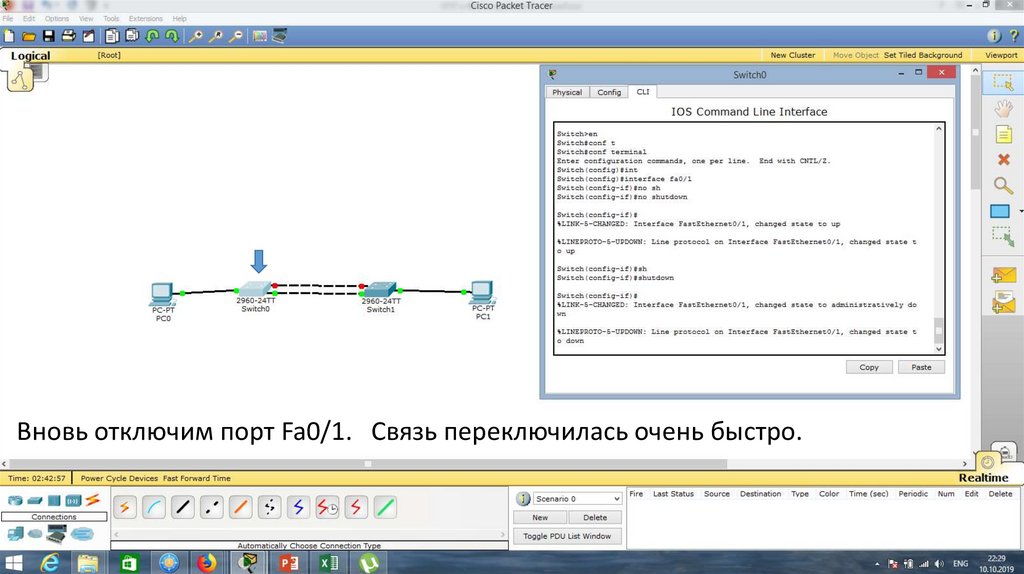Choose the Move Layout hand tool
This screenshot has height=574, width=1024.
point(1003,108)
